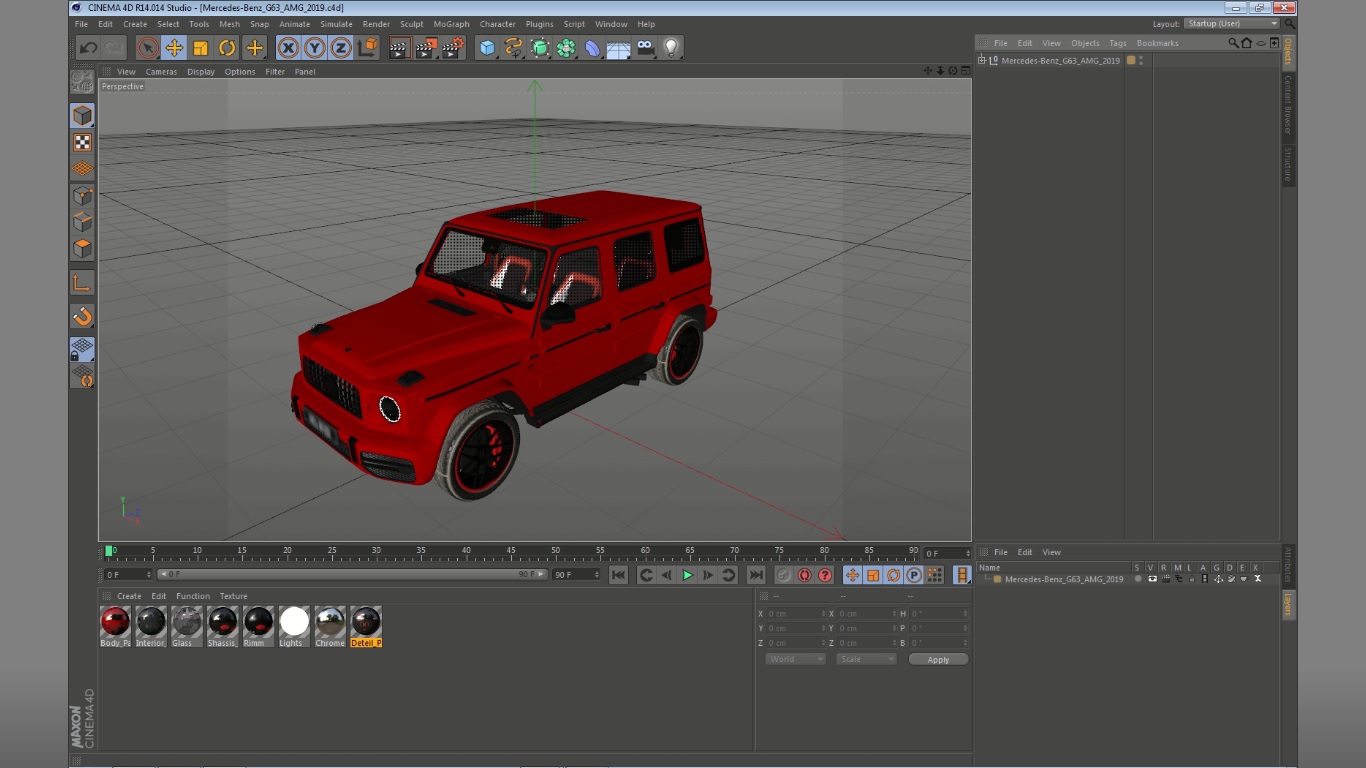Viewport: 1366px width, 768px height.
Task: Activate the Move tool in top toolbar
Action: [x=174, y=47]
